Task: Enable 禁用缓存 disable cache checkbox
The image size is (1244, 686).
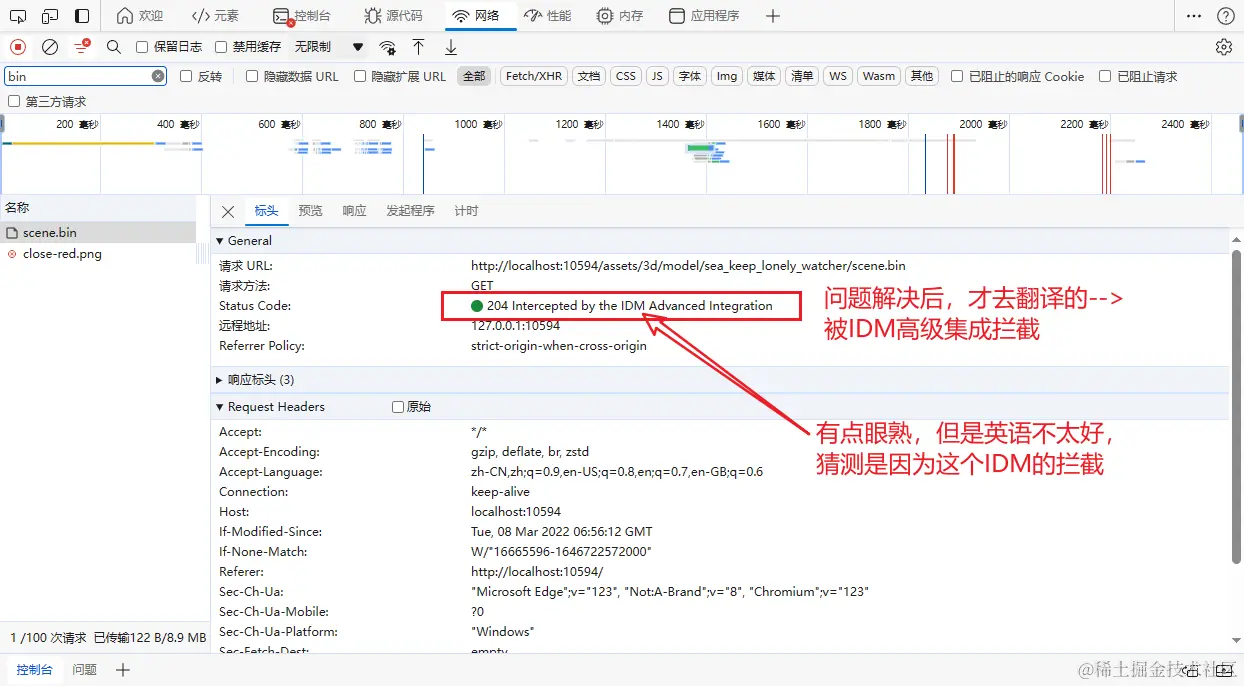Action: click(221, 47)
